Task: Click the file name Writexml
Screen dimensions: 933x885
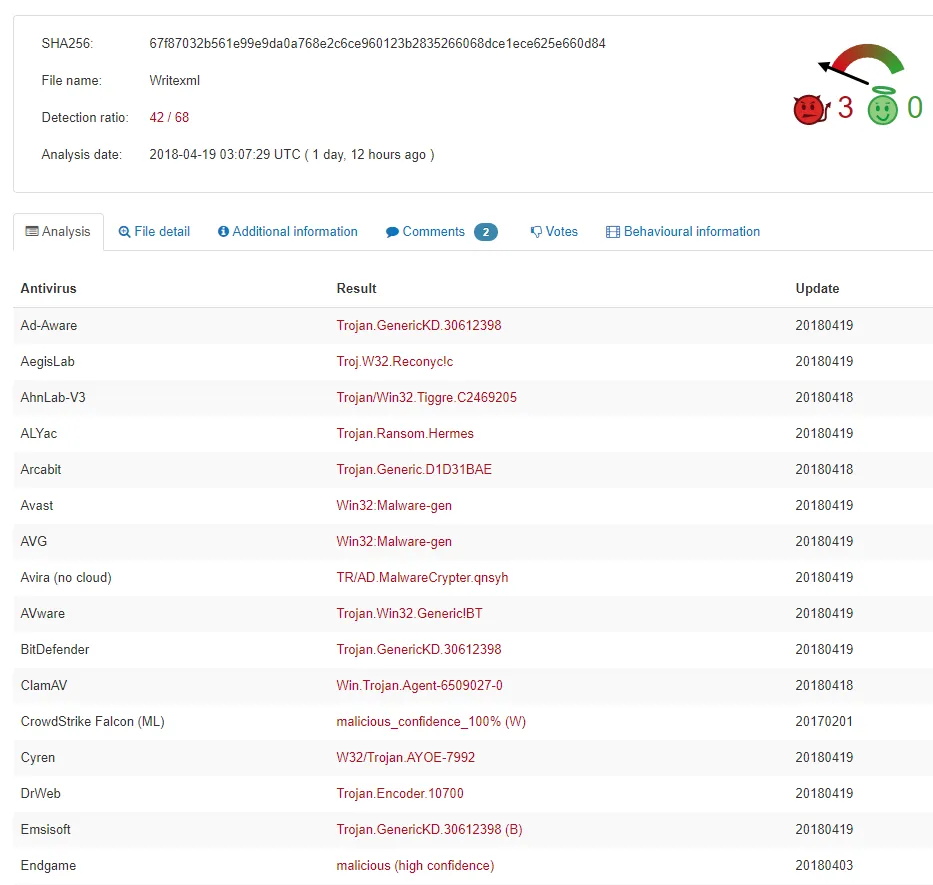Action: click(x=174, y=80)
